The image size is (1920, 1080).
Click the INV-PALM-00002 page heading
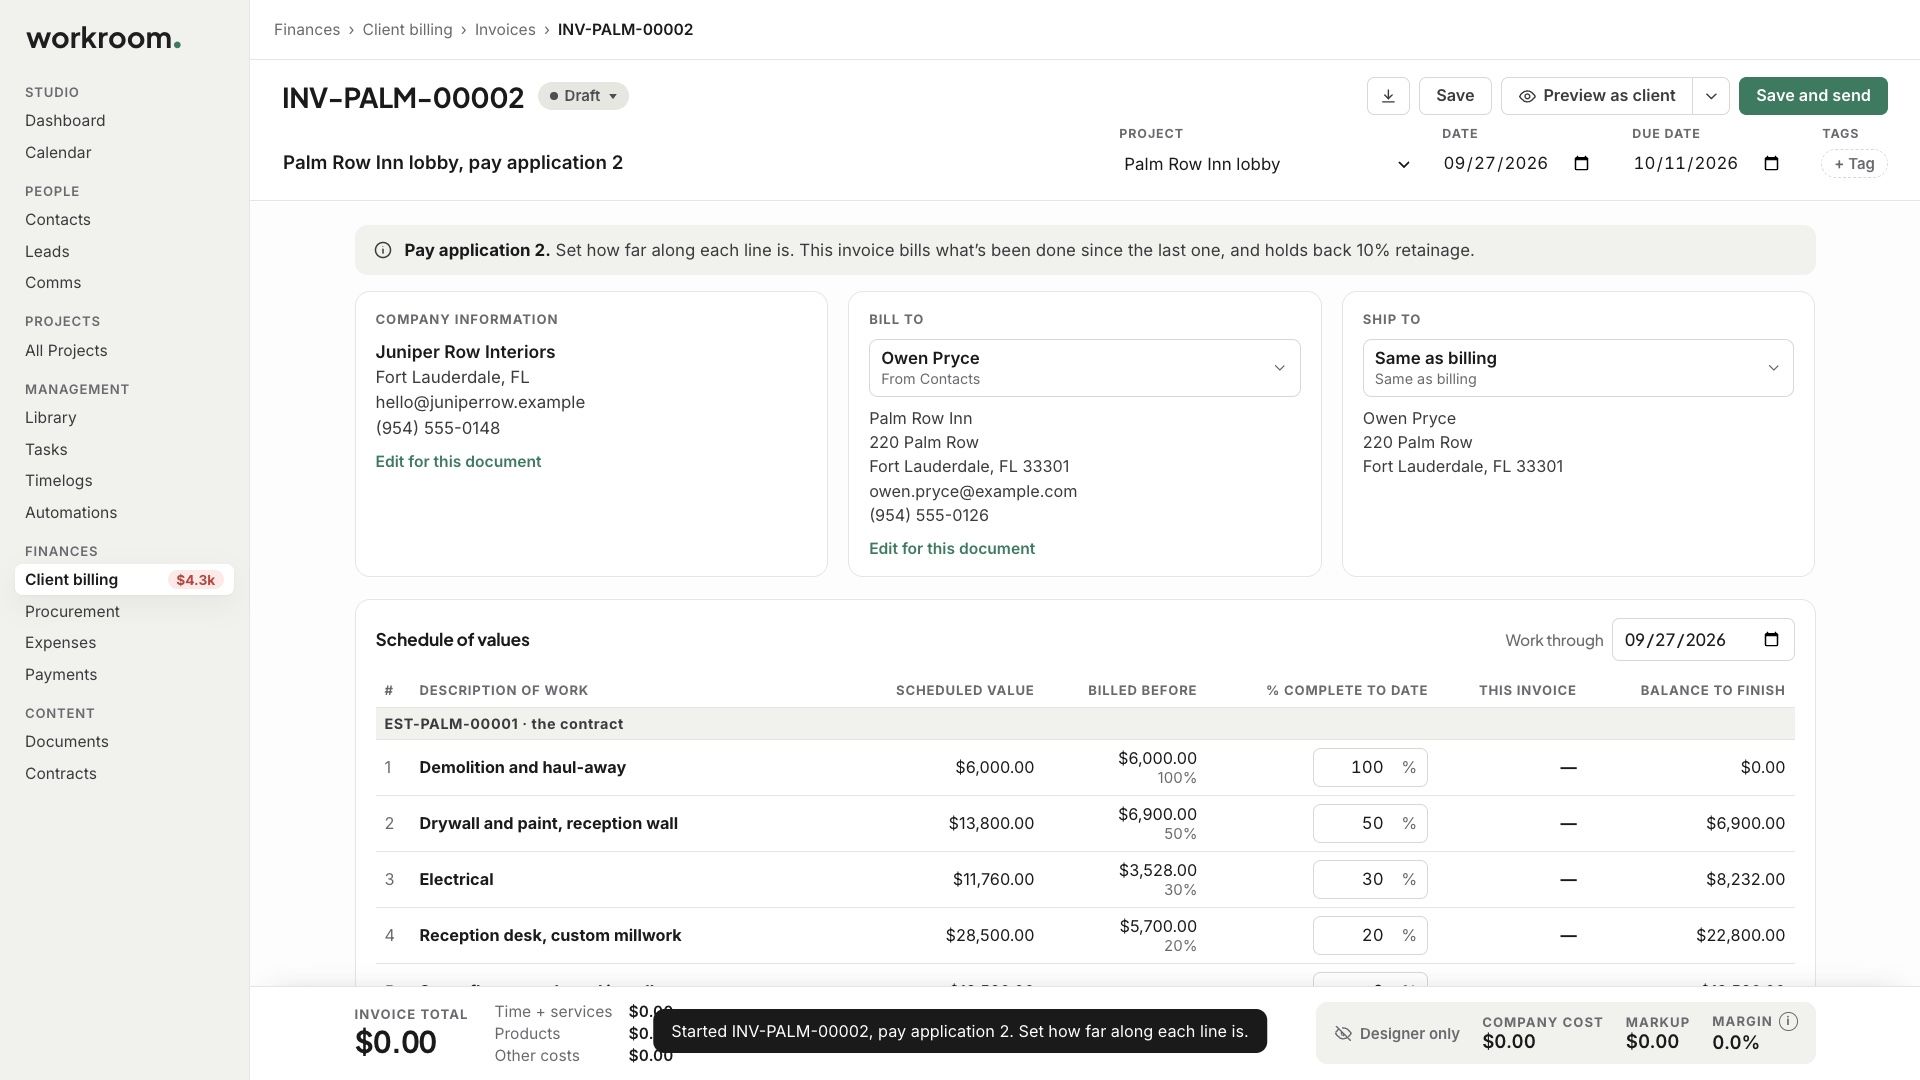tap(403, 98)
